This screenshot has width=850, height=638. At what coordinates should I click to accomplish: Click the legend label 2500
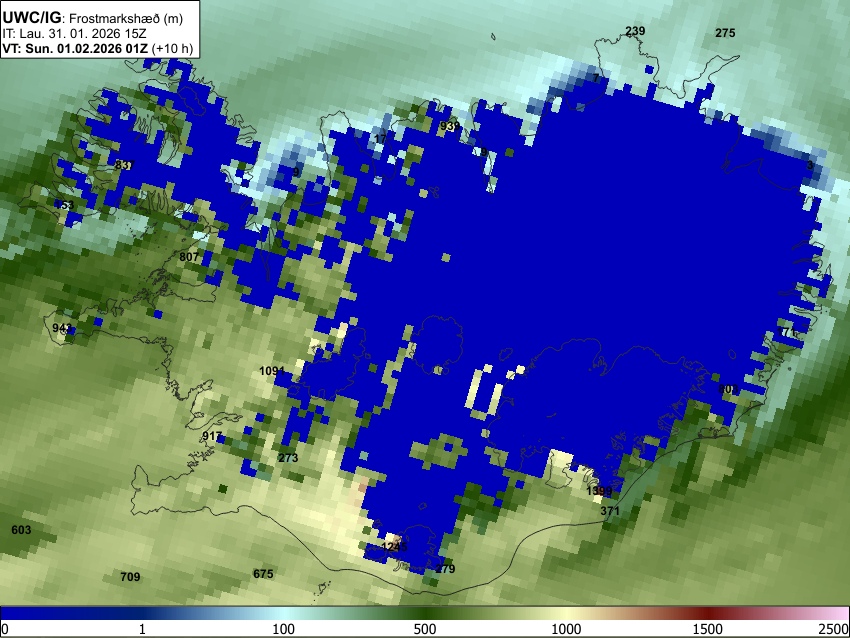point(835,629)
